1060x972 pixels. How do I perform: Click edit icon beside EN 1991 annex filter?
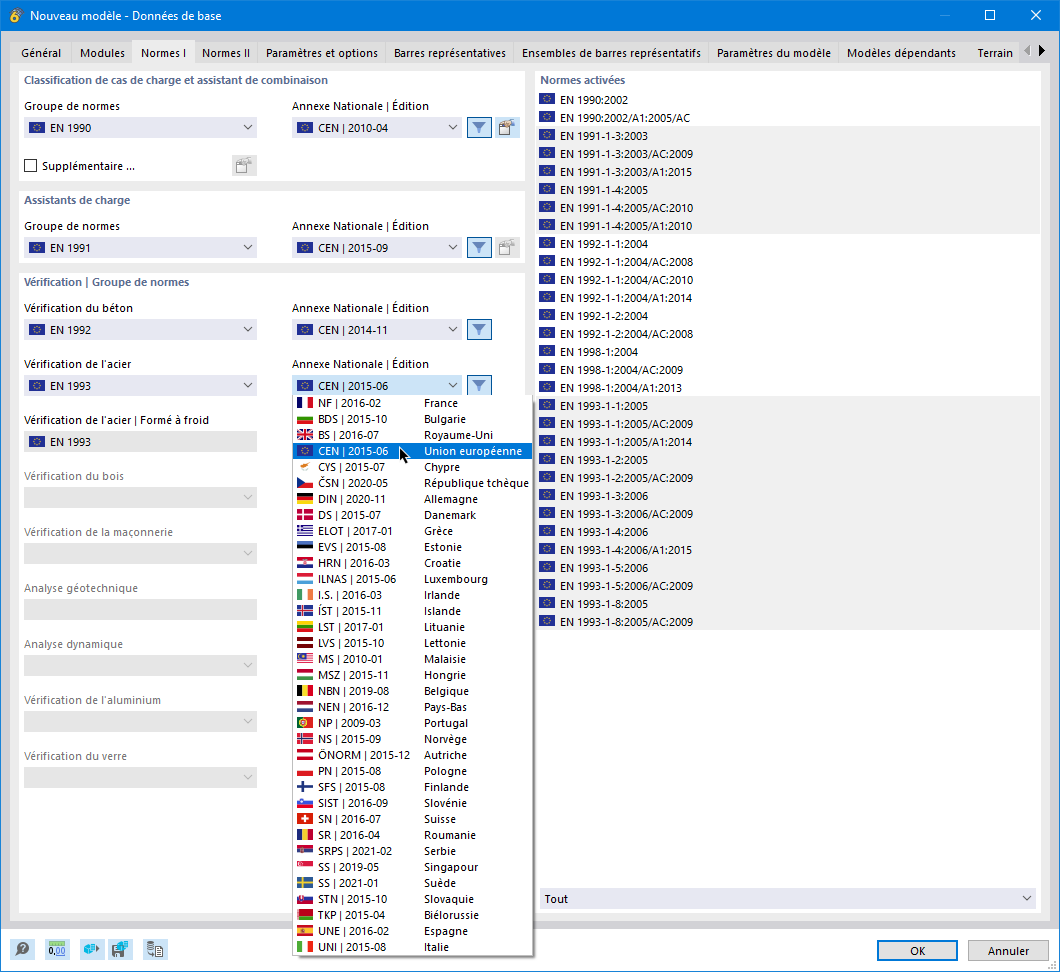tap(506, 248)
